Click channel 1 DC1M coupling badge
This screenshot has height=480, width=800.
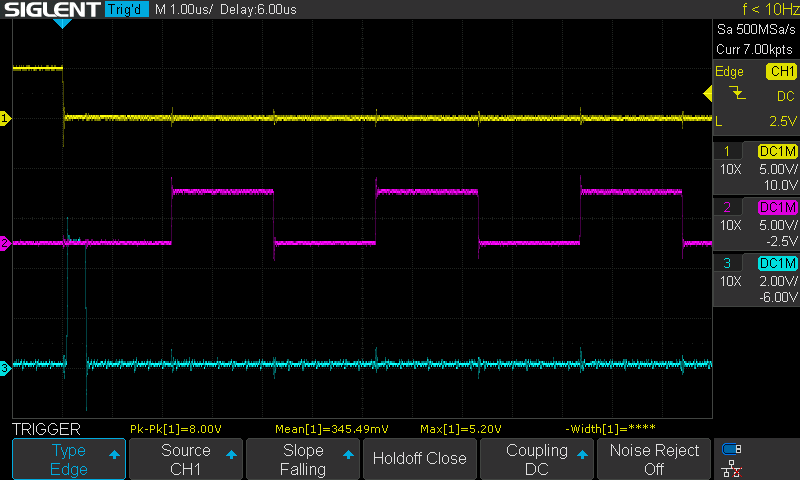pyautogui.click(x=778, y=151)
